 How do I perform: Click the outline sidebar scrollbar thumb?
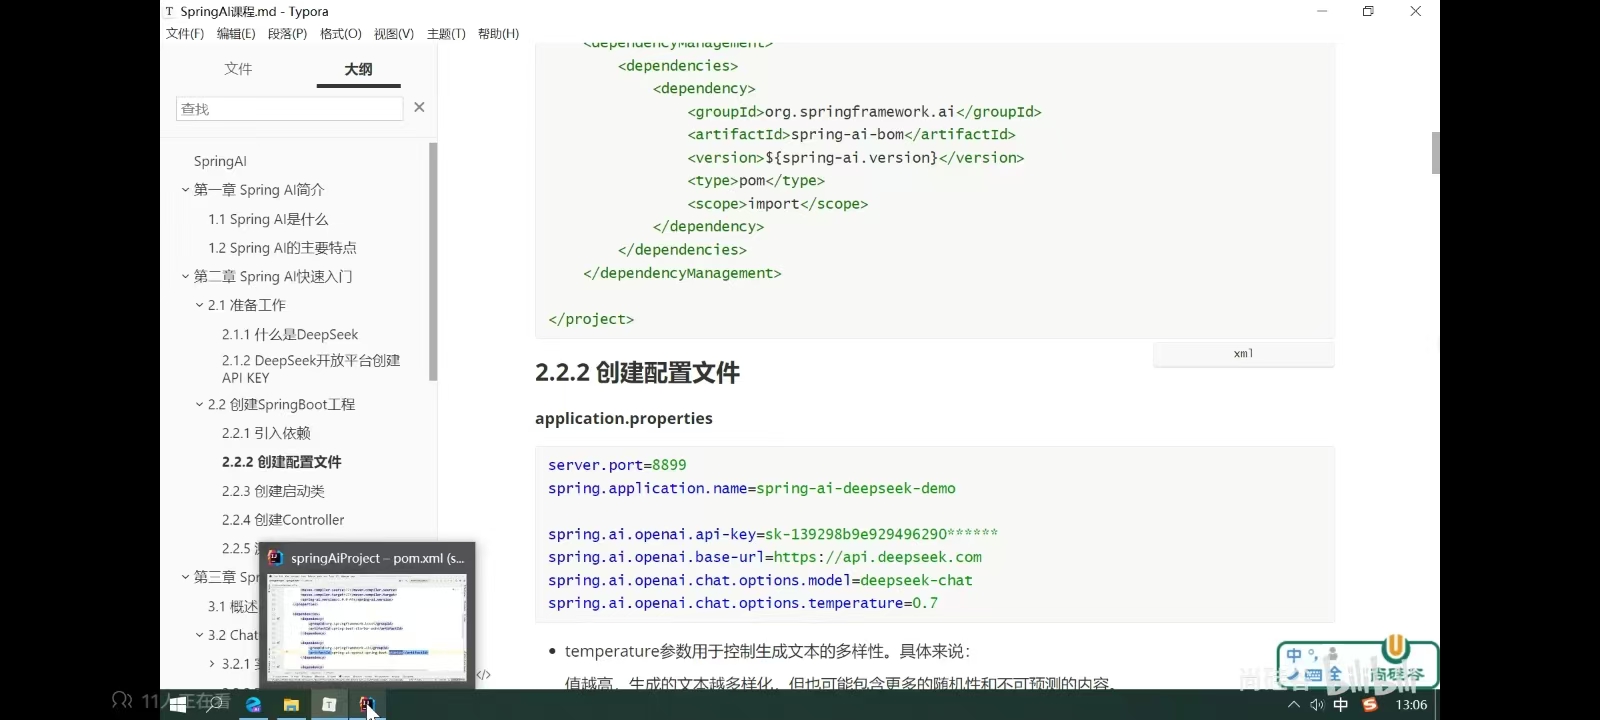click(x=433, y=262)
